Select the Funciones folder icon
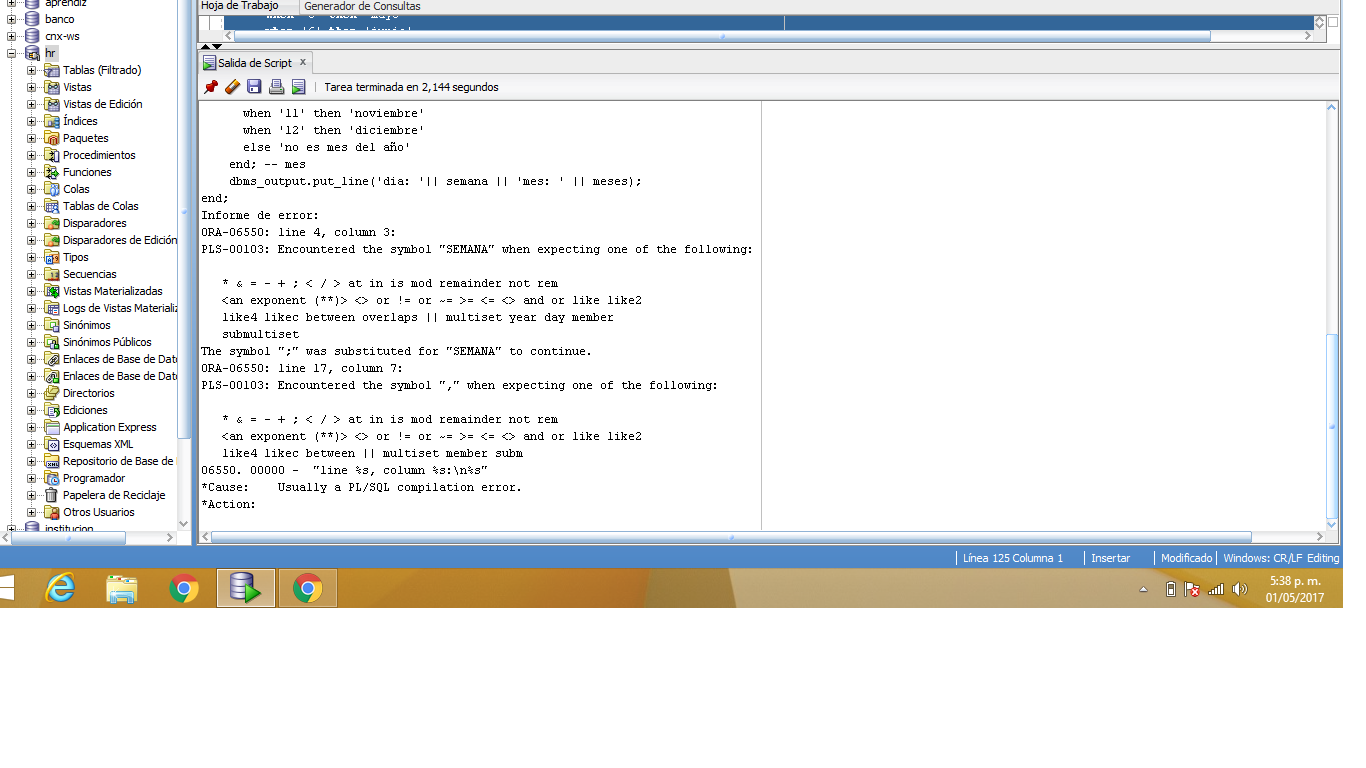The height and width of the screenshot is (768, 1366). (52, 172)
